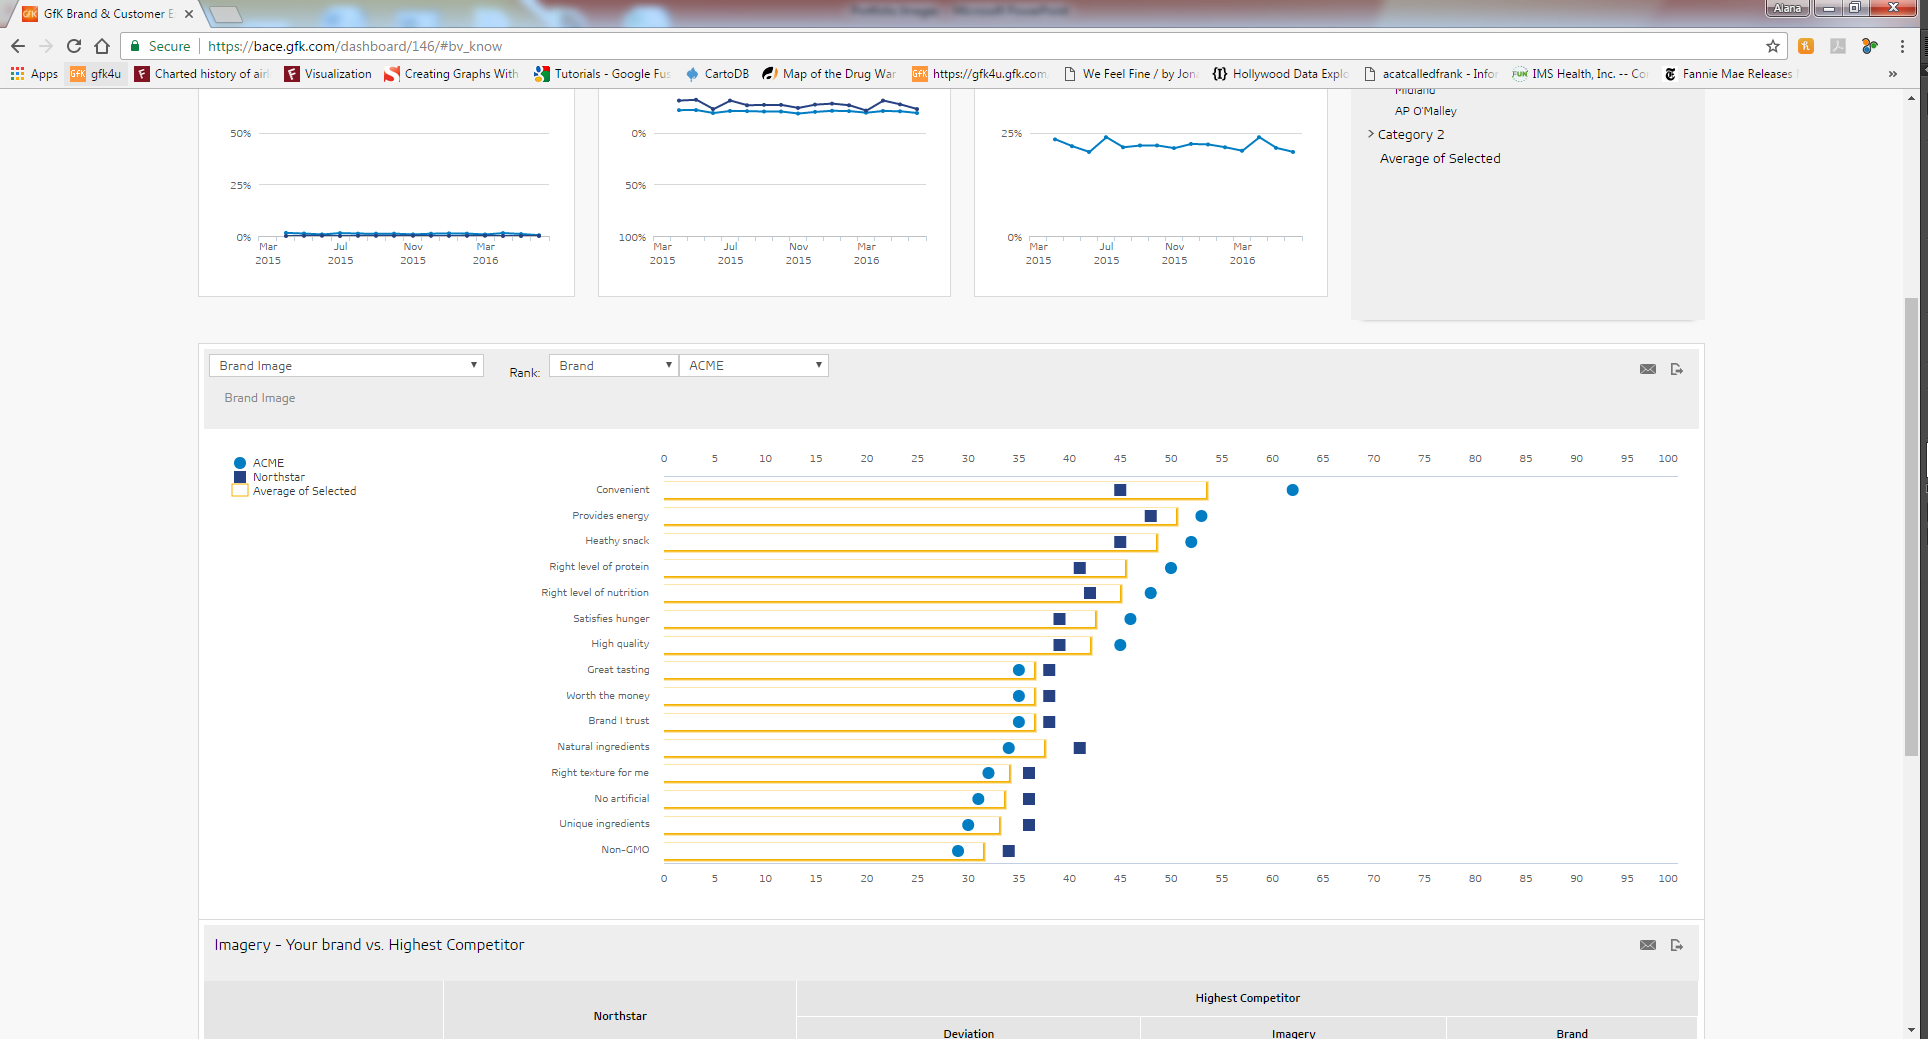The height and width of the screenshot is (1039, 1928).
Task: Select Average of Selected in the sidebar
Action: (x=1440, y=159)
